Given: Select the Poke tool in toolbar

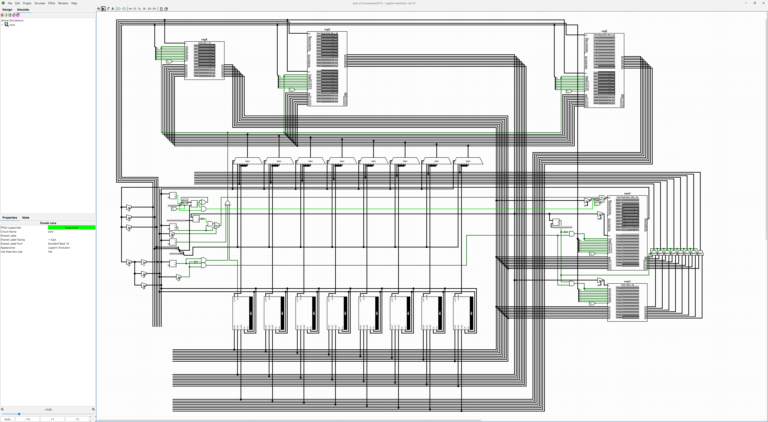Looking at the screenshot, I should point(98,8).
